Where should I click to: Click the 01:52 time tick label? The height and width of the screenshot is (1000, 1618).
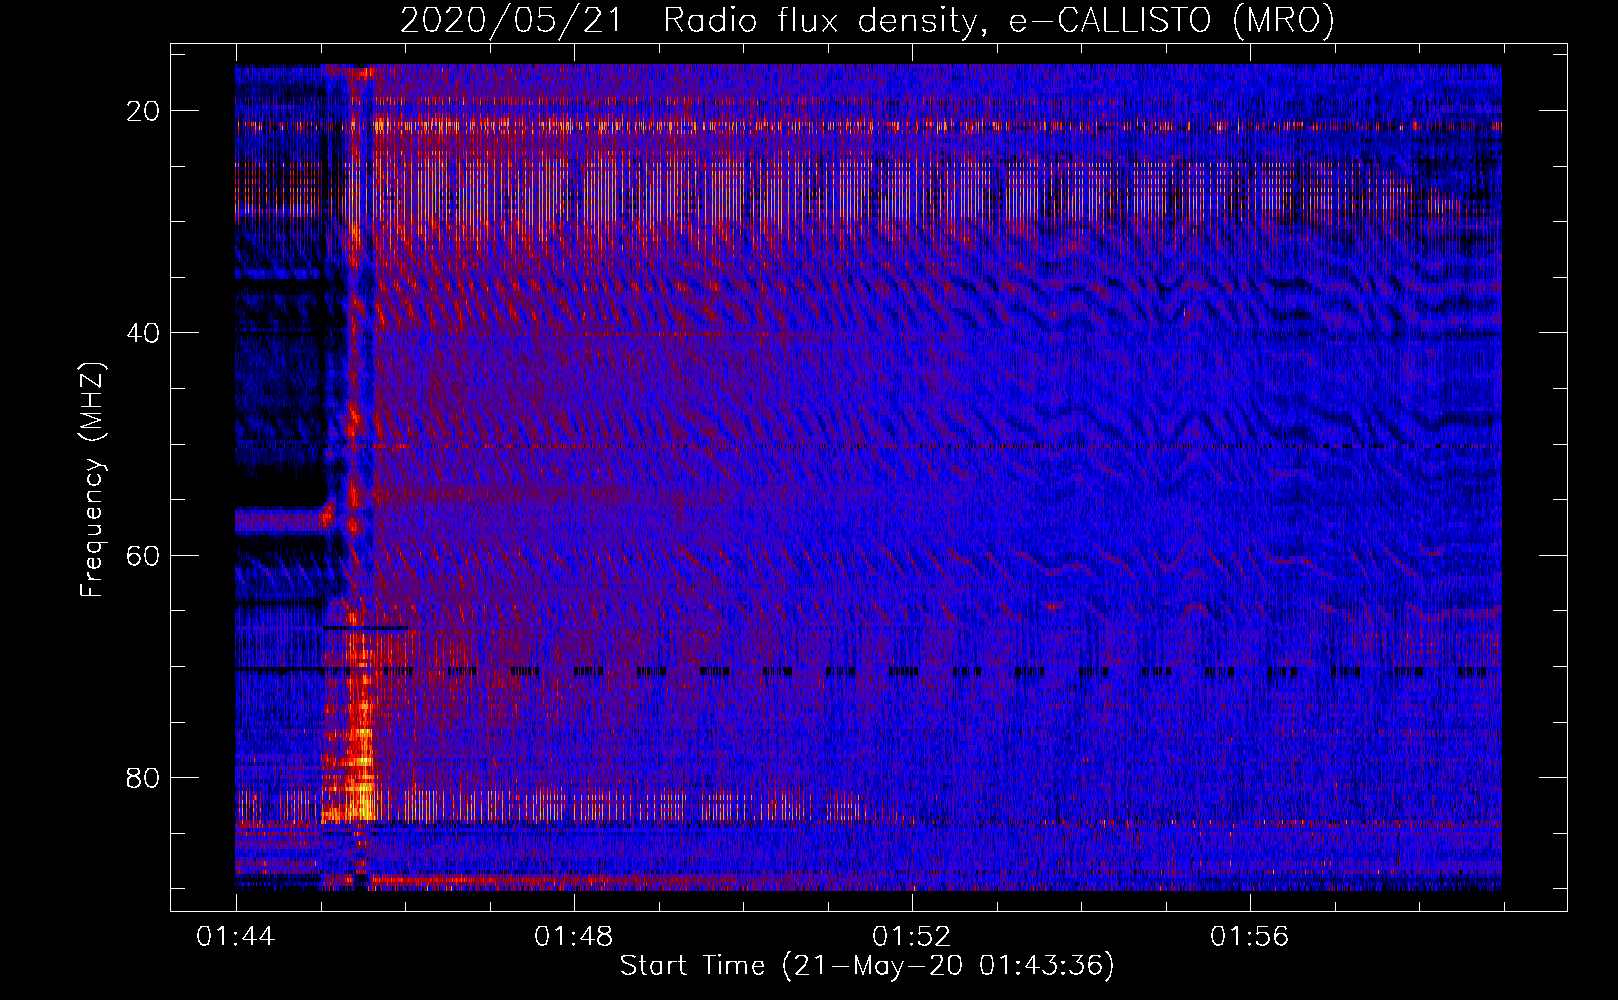912,937
